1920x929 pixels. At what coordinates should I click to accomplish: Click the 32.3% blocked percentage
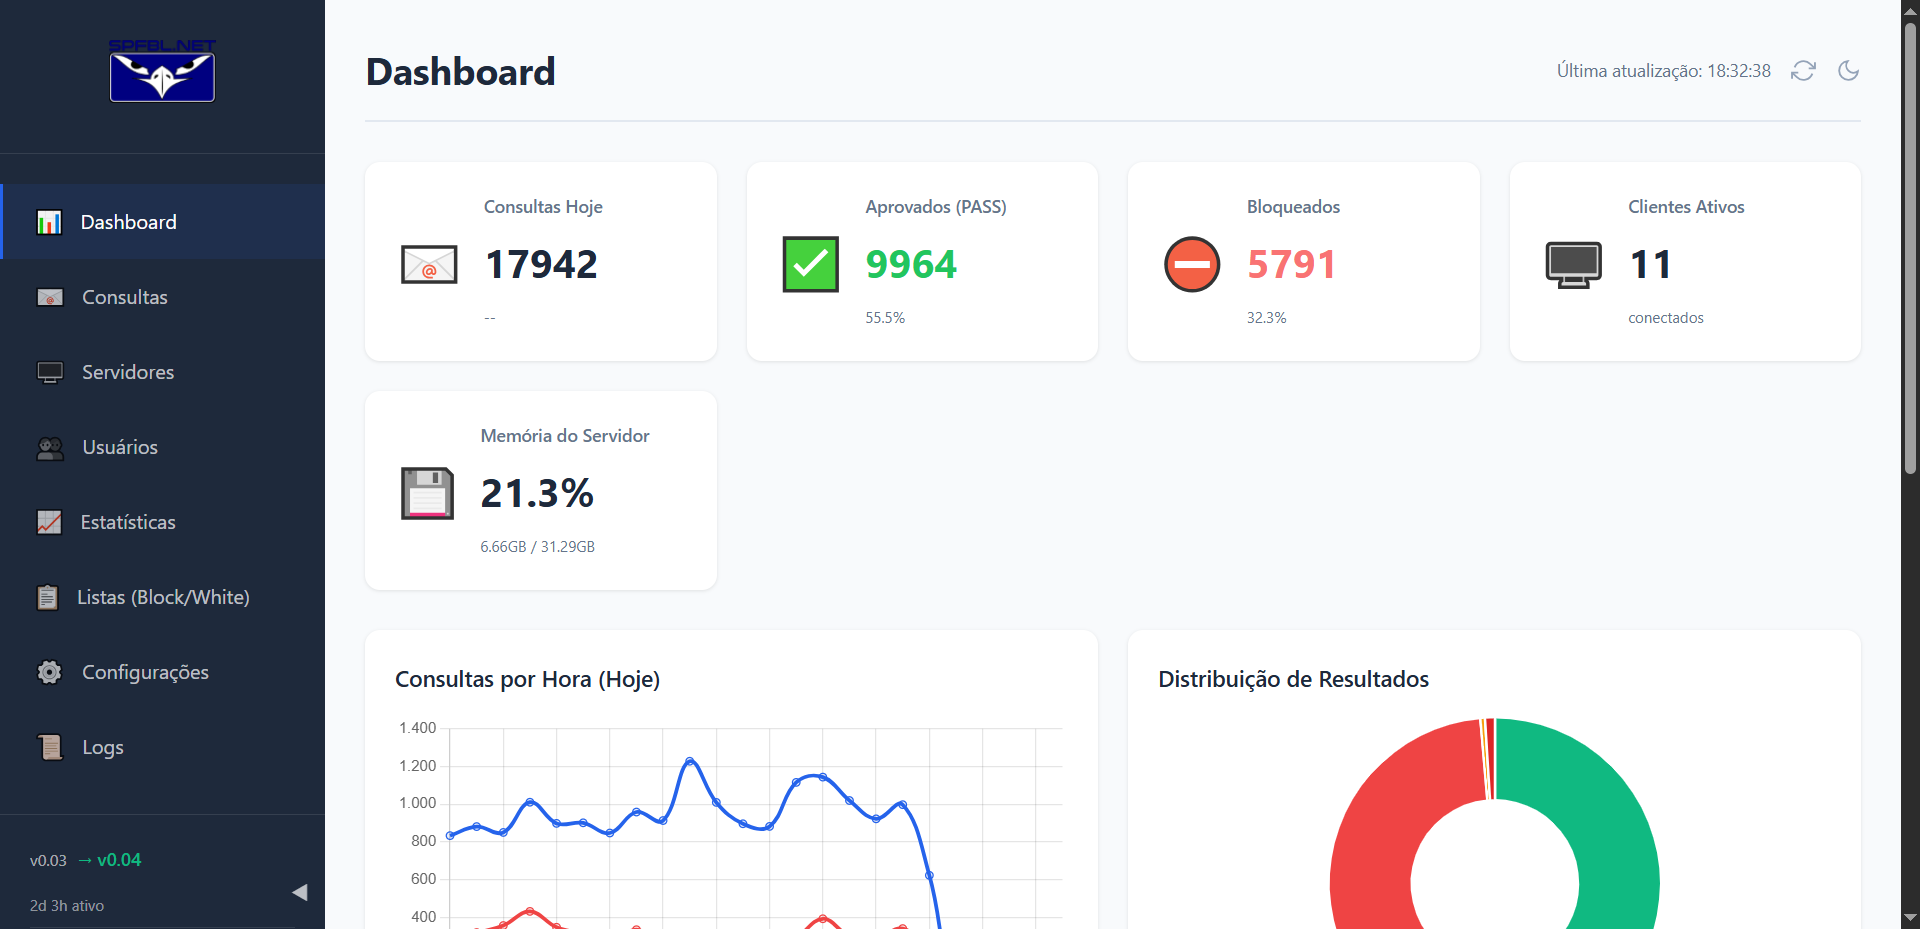(1266, 318)
